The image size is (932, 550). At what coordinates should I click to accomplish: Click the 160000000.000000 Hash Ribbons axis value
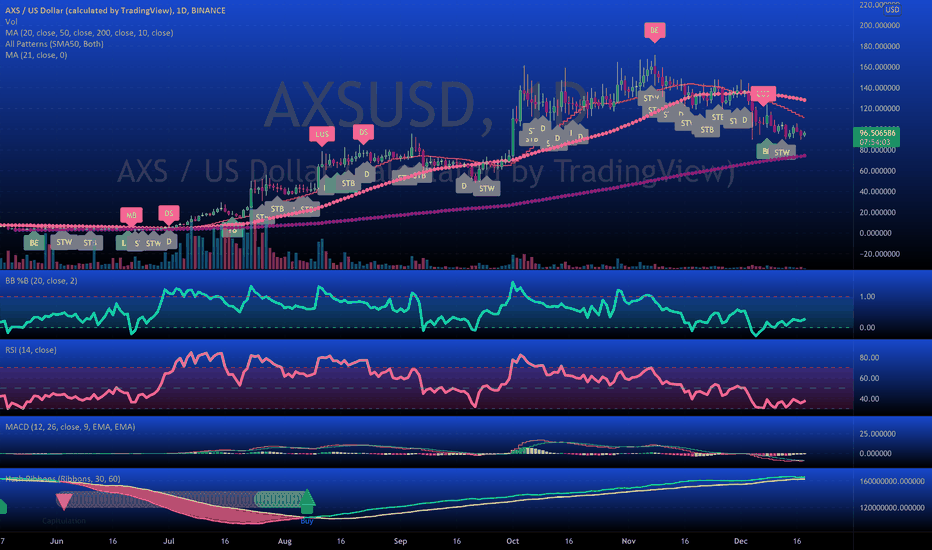892,481
